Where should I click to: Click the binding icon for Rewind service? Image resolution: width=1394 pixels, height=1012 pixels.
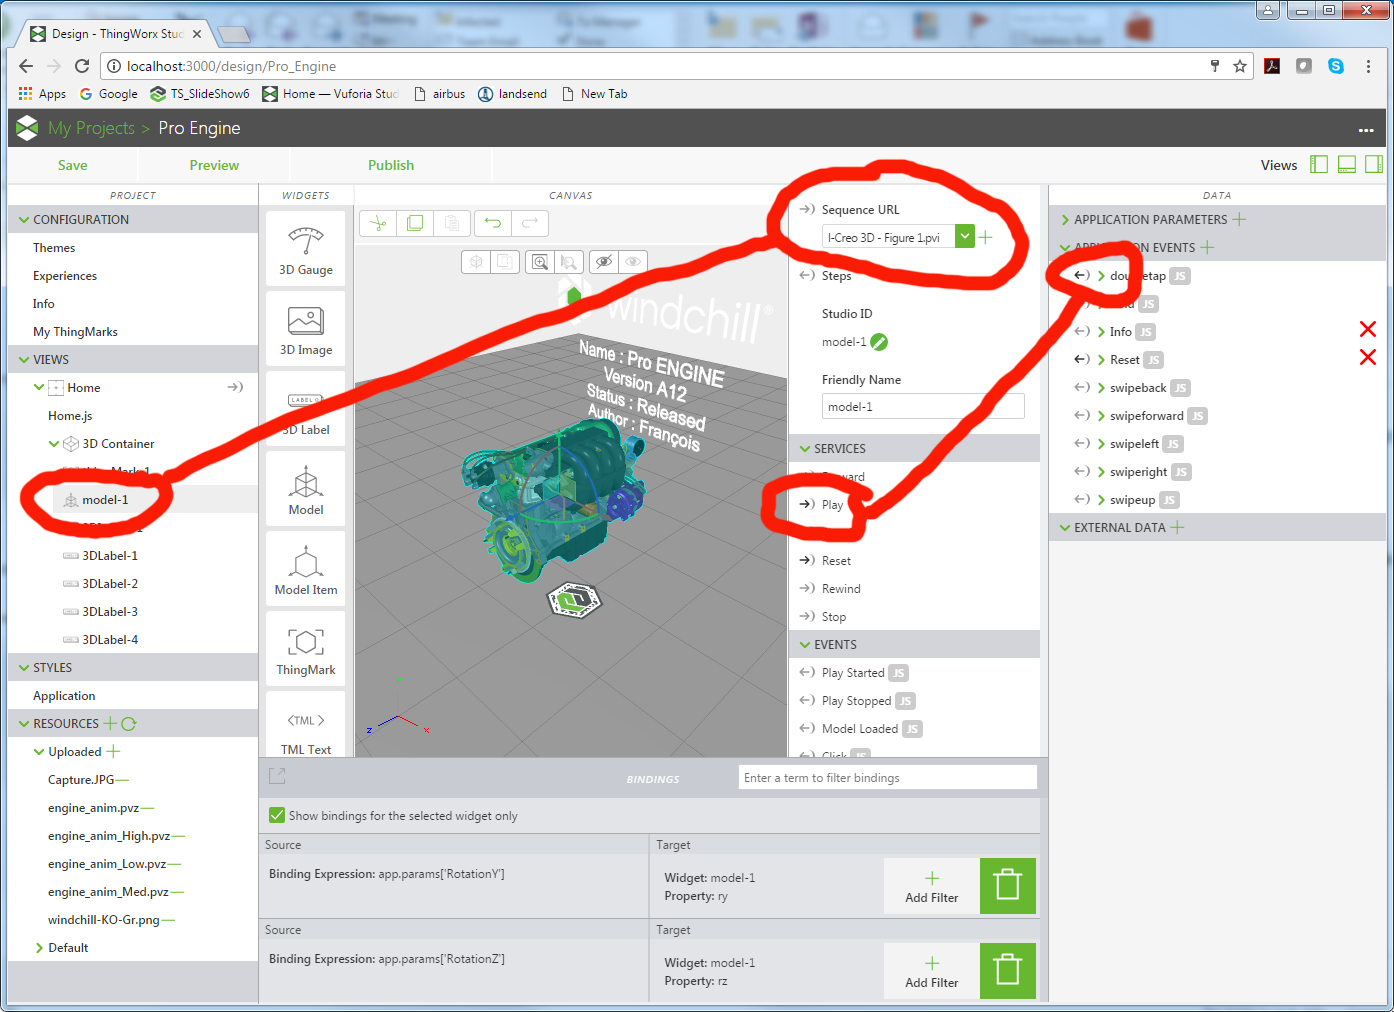tap(807, 588)
